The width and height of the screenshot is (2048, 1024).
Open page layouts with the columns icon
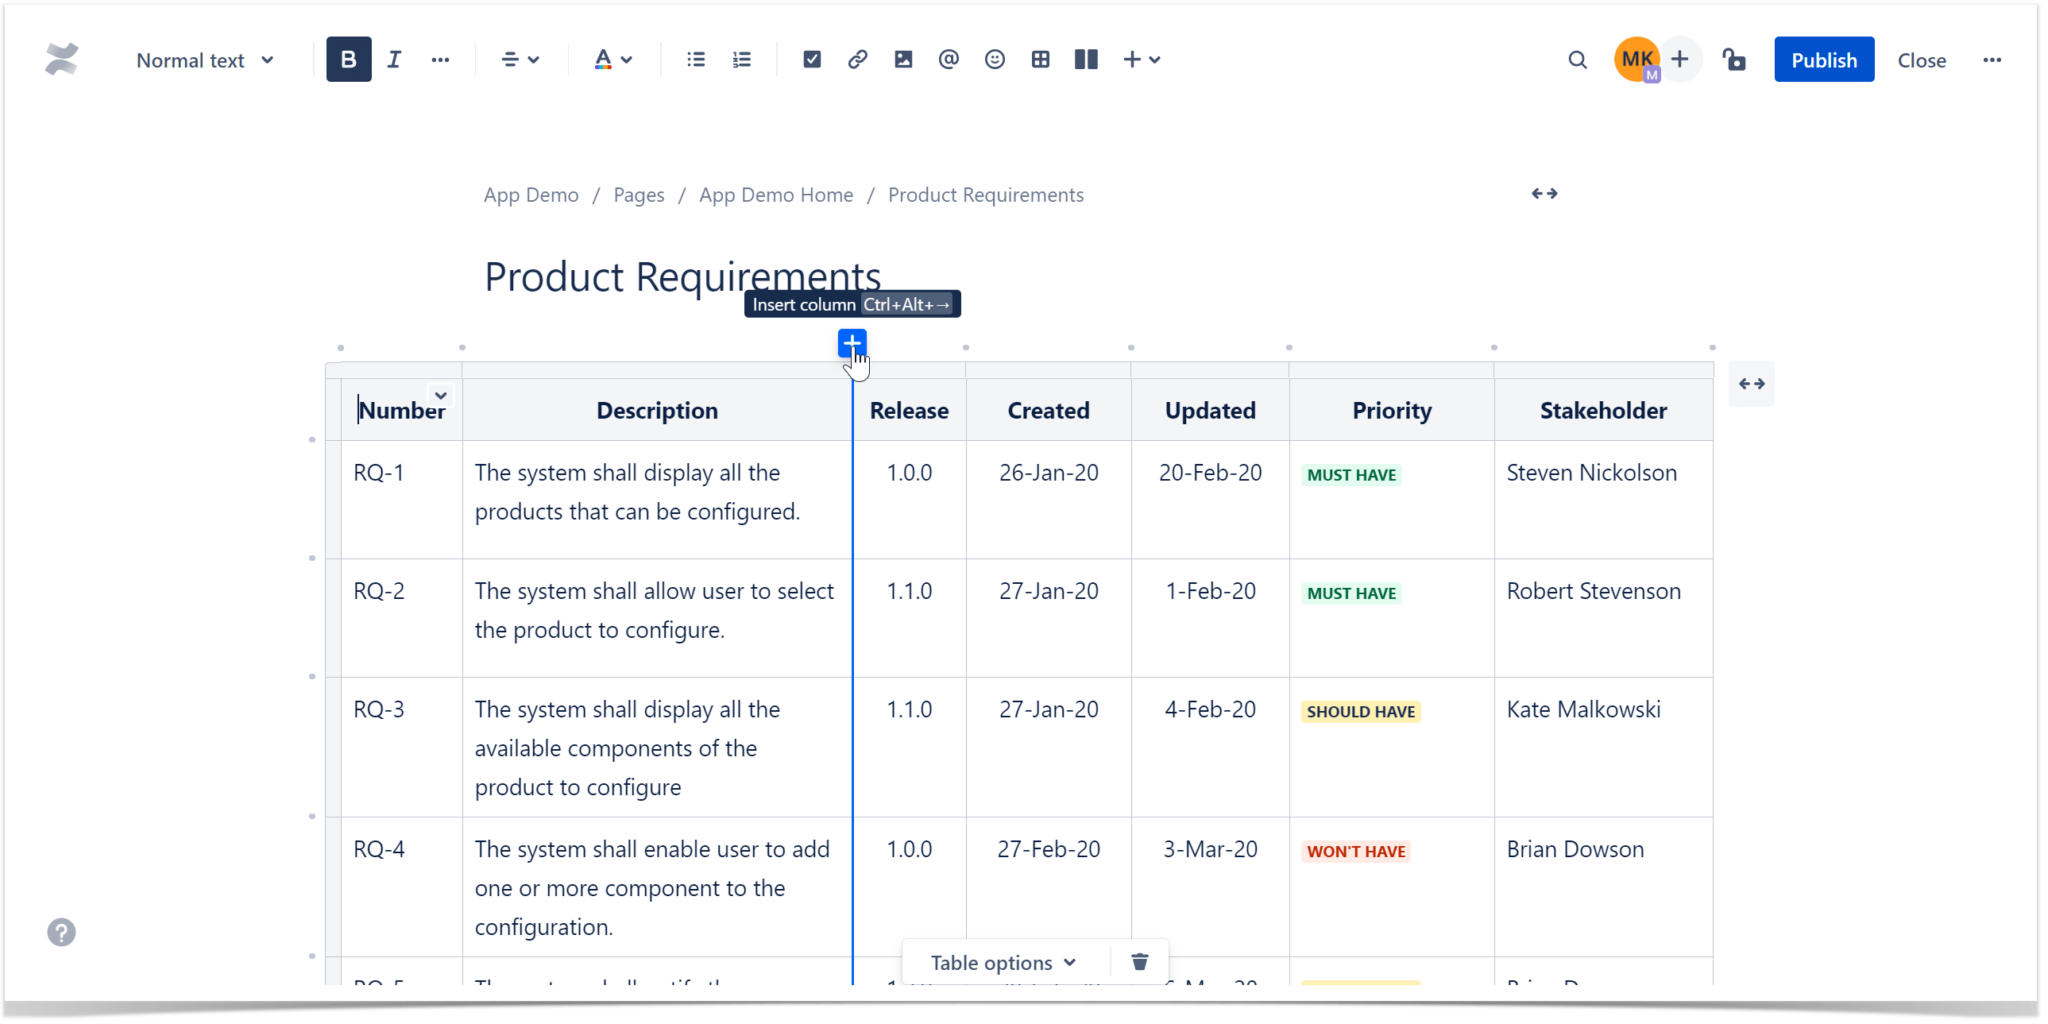point(1086,59)
